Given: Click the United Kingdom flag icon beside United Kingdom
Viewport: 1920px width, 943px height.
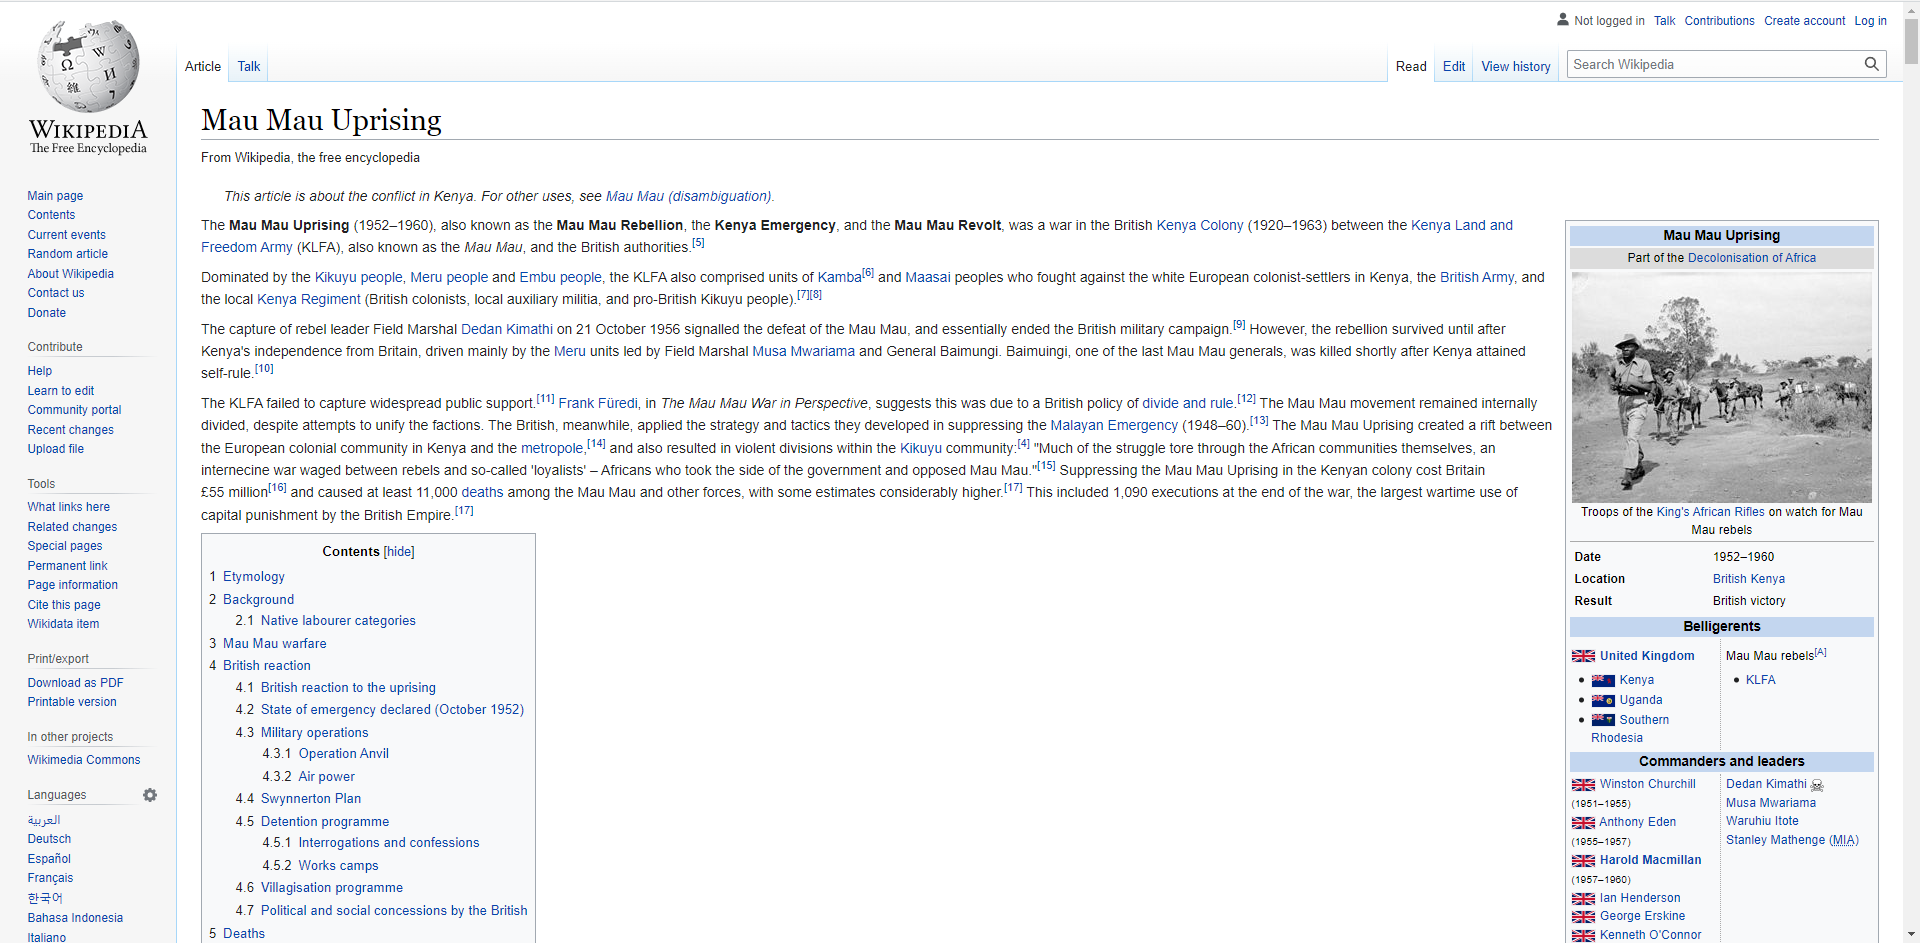Looking at the screenshot, I should coord(1583,656).
